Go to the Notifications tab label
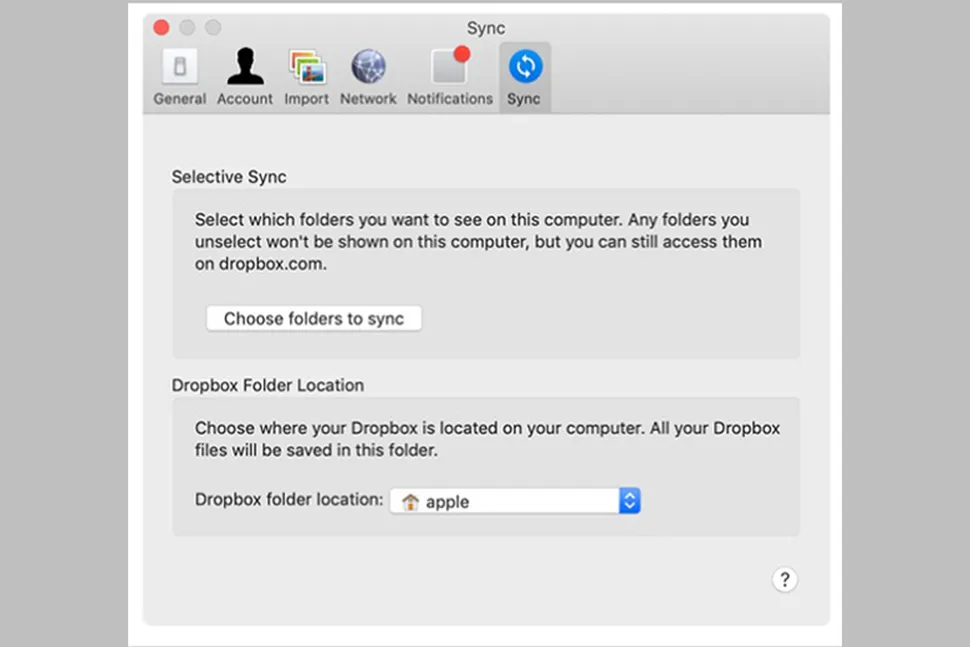Screen dimensions: 970x647 coord(449,99)
